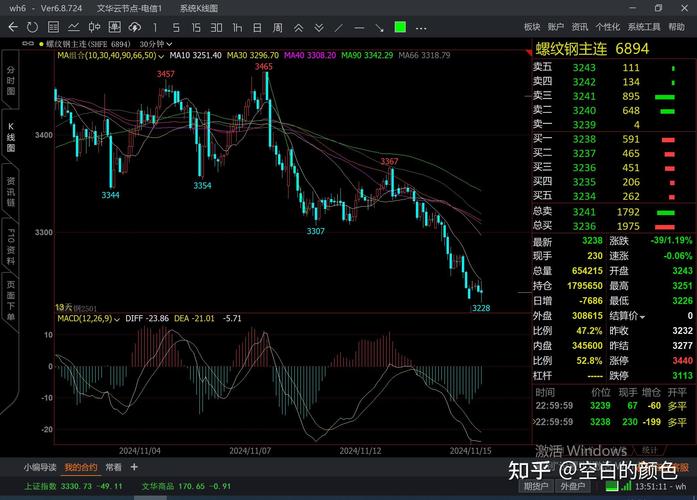
Task: Add a new tab with plus icon
Action: coord(421,27)
